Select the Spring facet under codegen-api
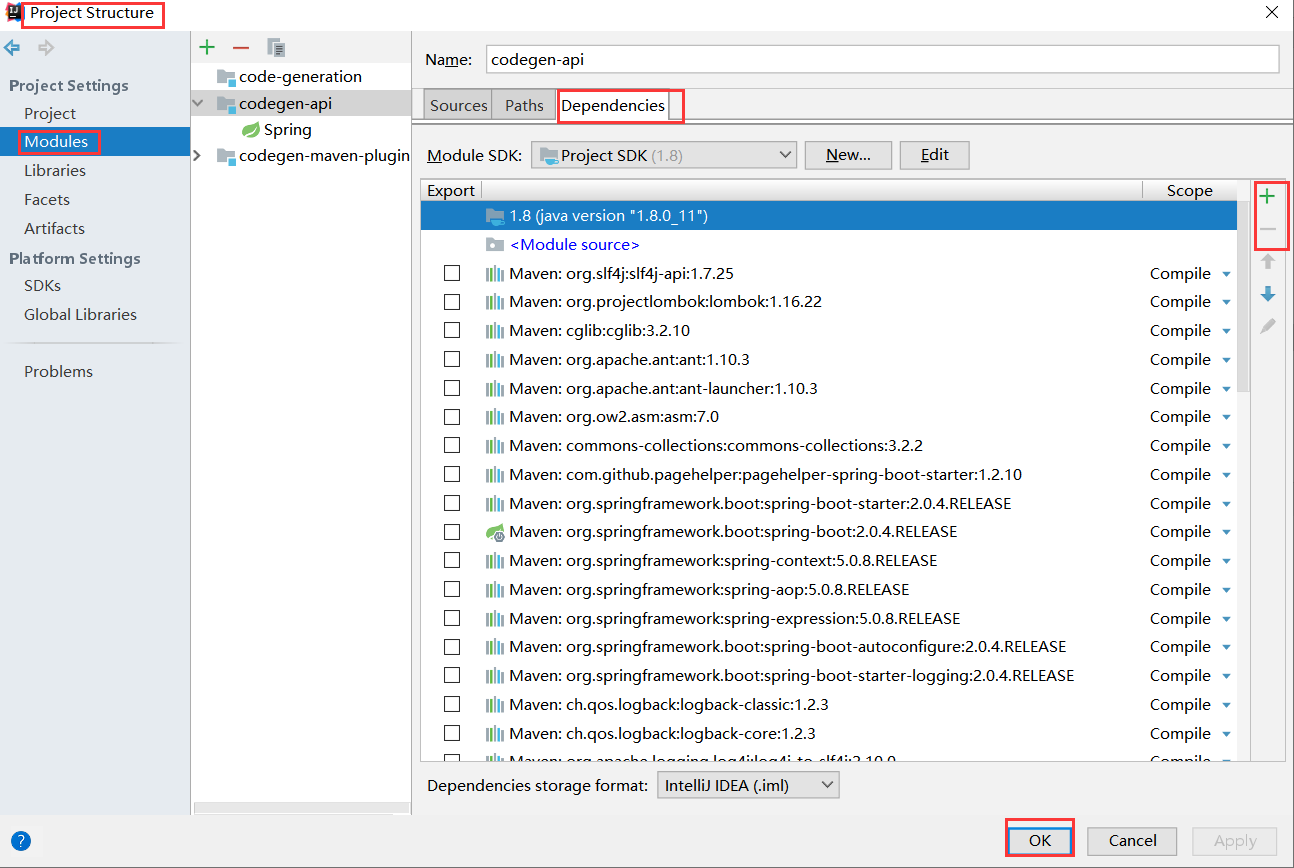1294x868 pixels. pos(287,130)
